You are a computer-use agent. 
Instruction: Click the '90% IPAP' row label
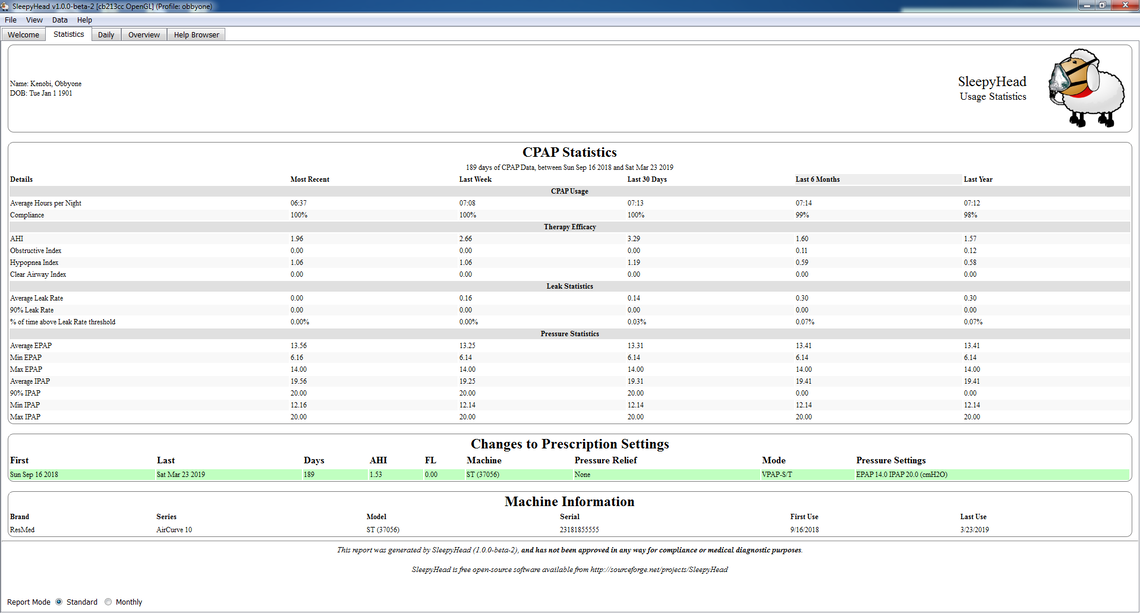[25, 393]
